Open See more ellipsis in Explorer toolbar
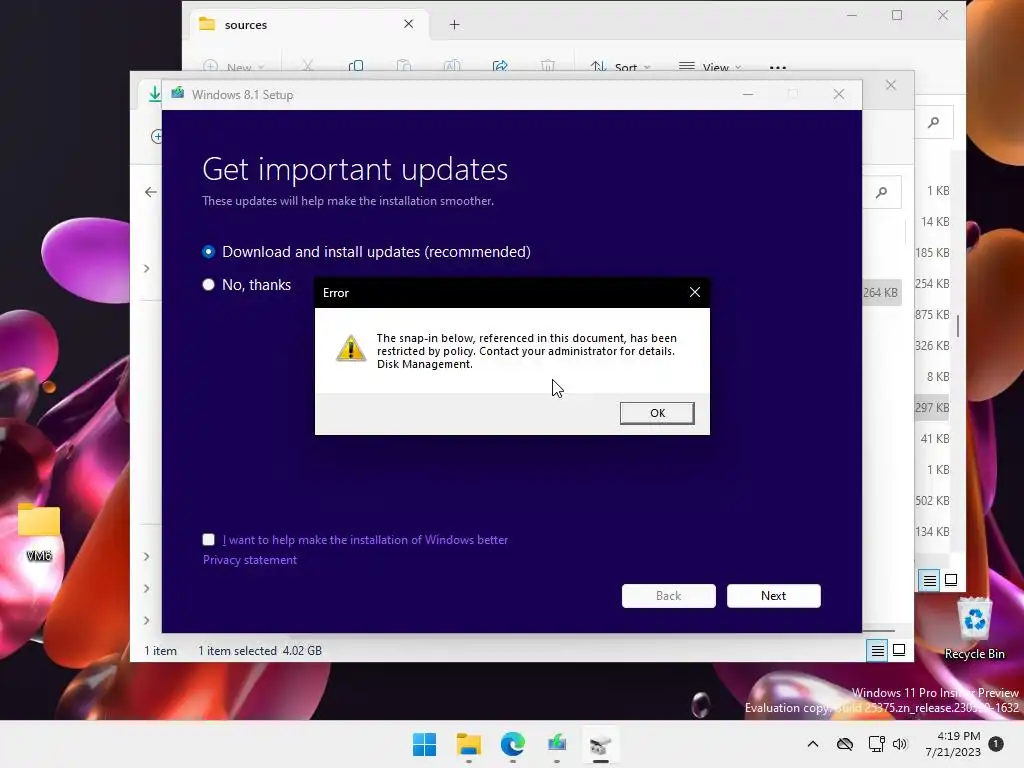Image resolution: width=1024 pixels, height=768 pixels. point(778,67)
